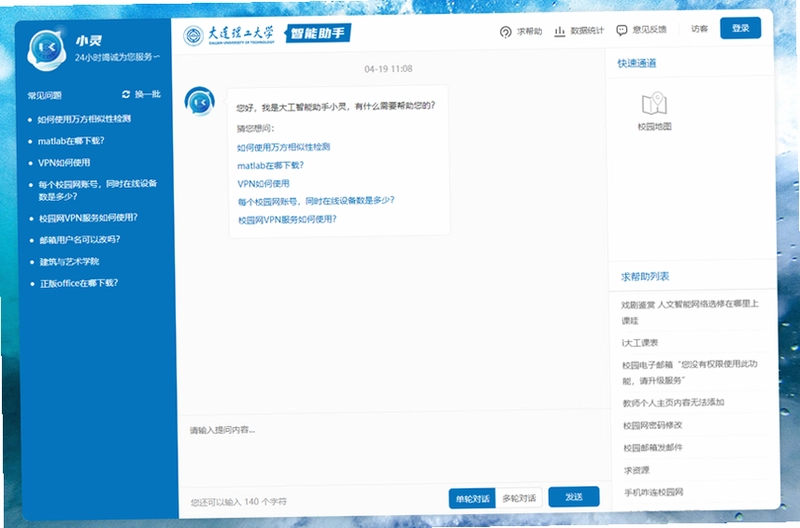Open help list item i大工课表
This screenshot has height=528, width=800.
(640, 343)
